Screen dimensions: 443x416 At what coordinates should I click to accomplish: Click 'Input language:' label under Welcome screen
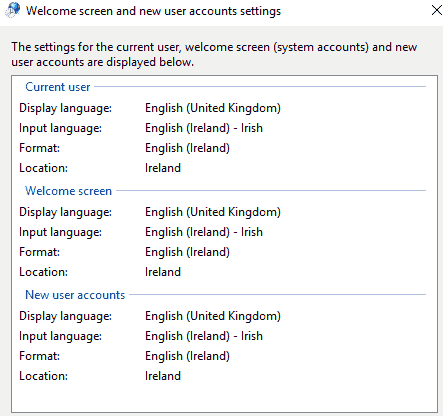[60, 232]
